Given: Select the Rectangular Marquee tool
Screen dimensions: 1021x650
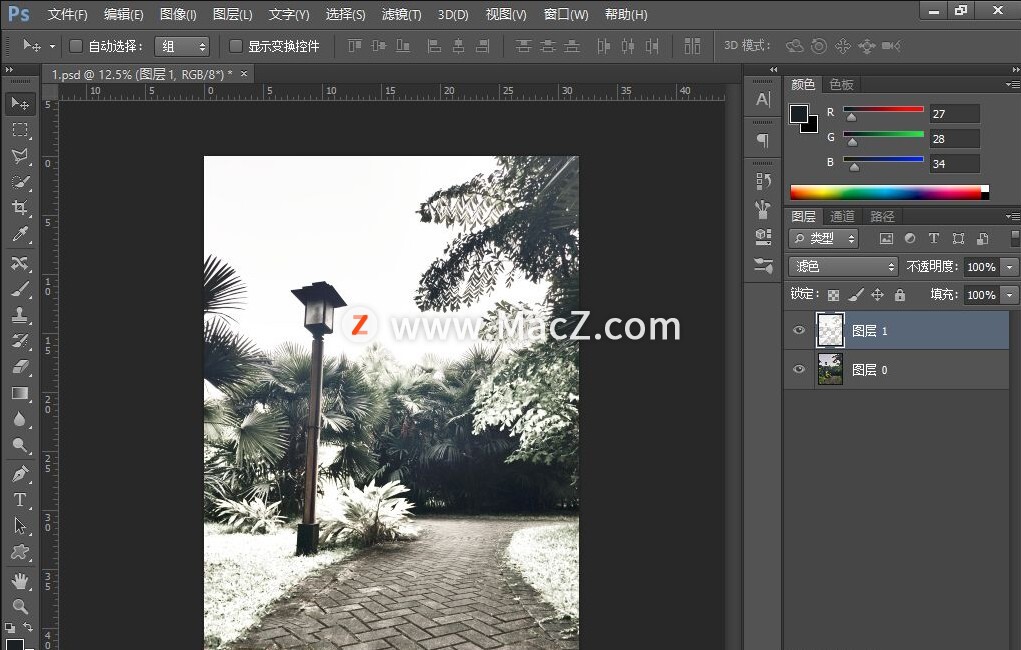Looking at the screenshot, I should [20, 130].
